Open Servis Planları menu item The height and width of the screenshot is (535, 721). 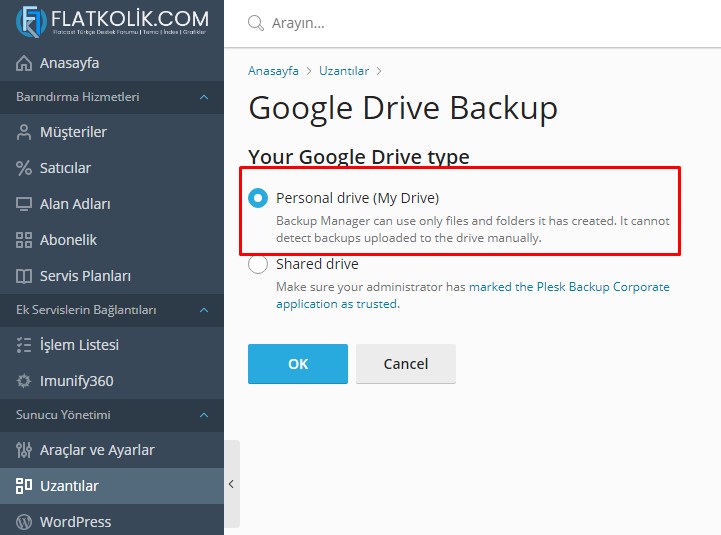click(112, 276)
